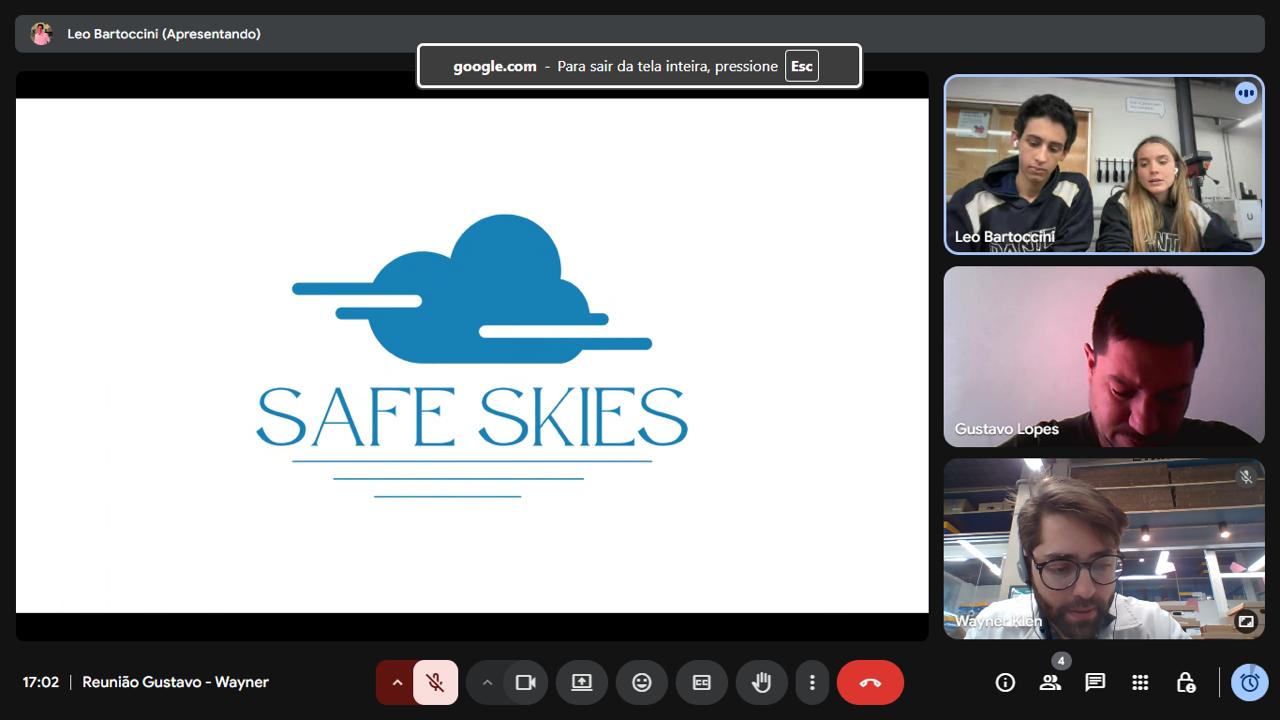Screen dimensions: 1280x720
Task: Click picture-in-picture icon on Wayner's tile
Action: point(1245,621)
